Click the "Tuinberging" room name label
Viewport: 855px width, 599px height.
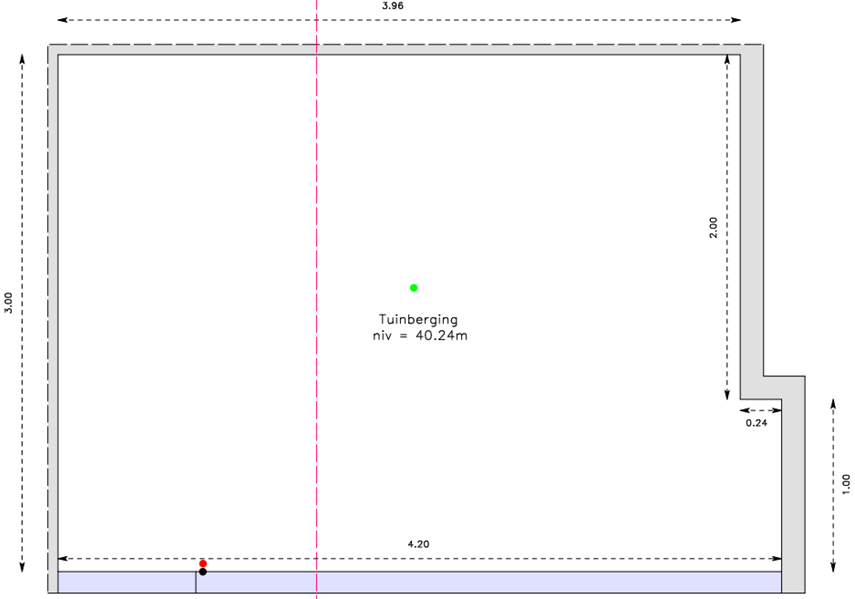[418, 320]
